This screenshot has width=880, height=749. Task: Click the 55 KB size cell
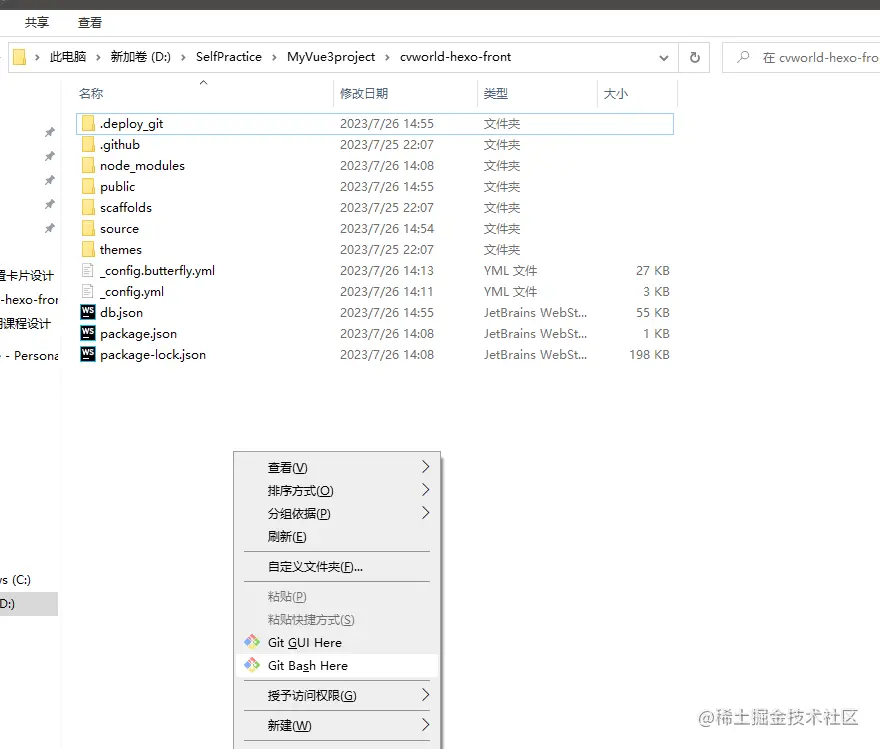point(653,313)
